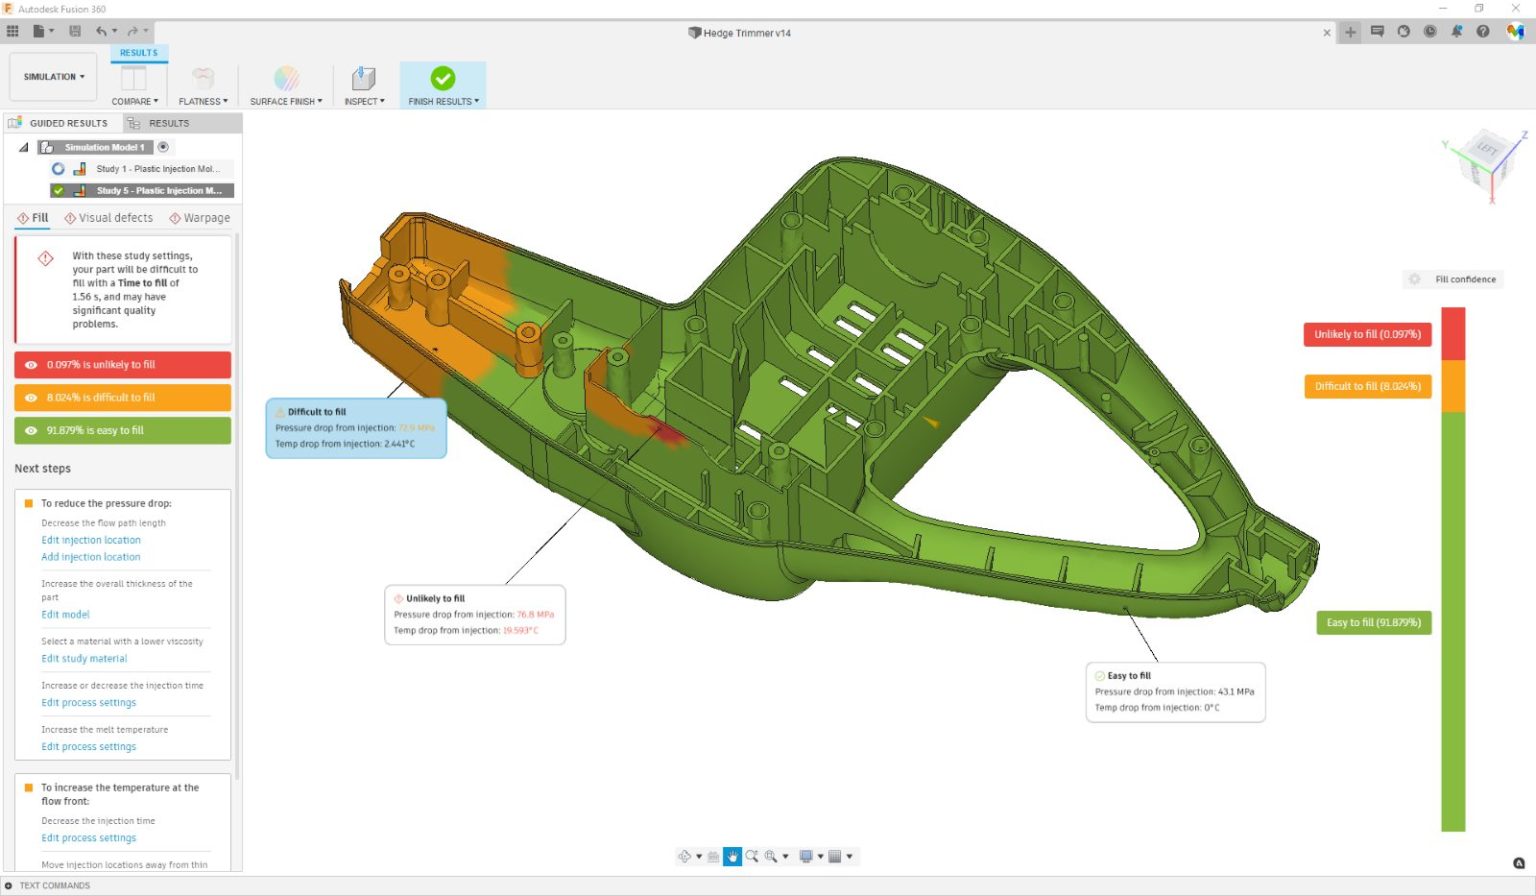Collapse the Simulation Model 1 tree node
Screen dimensions: 1536x896
[23, 147]
